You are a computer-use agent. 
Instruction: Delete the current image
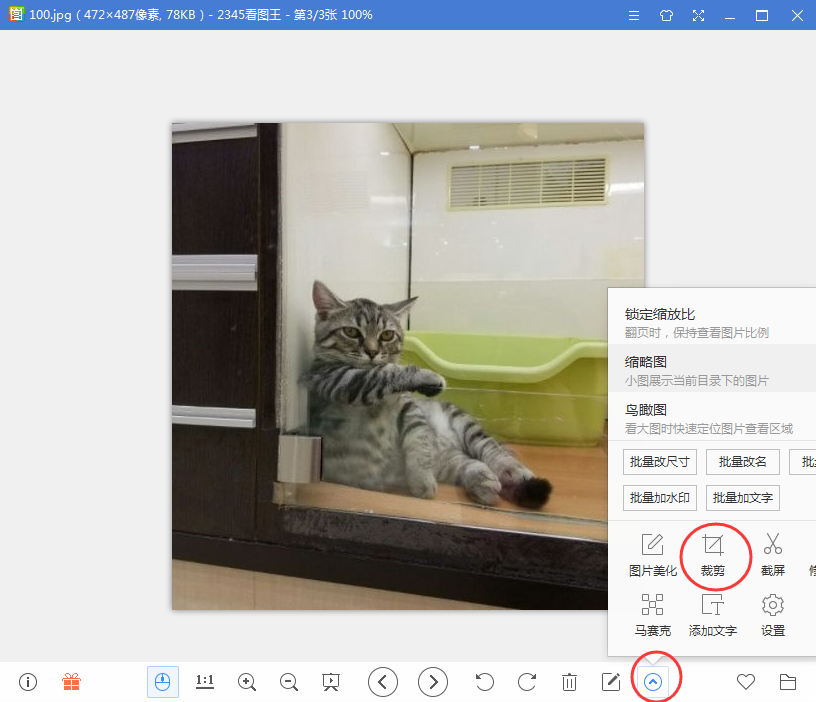click(x=569, y=682)
